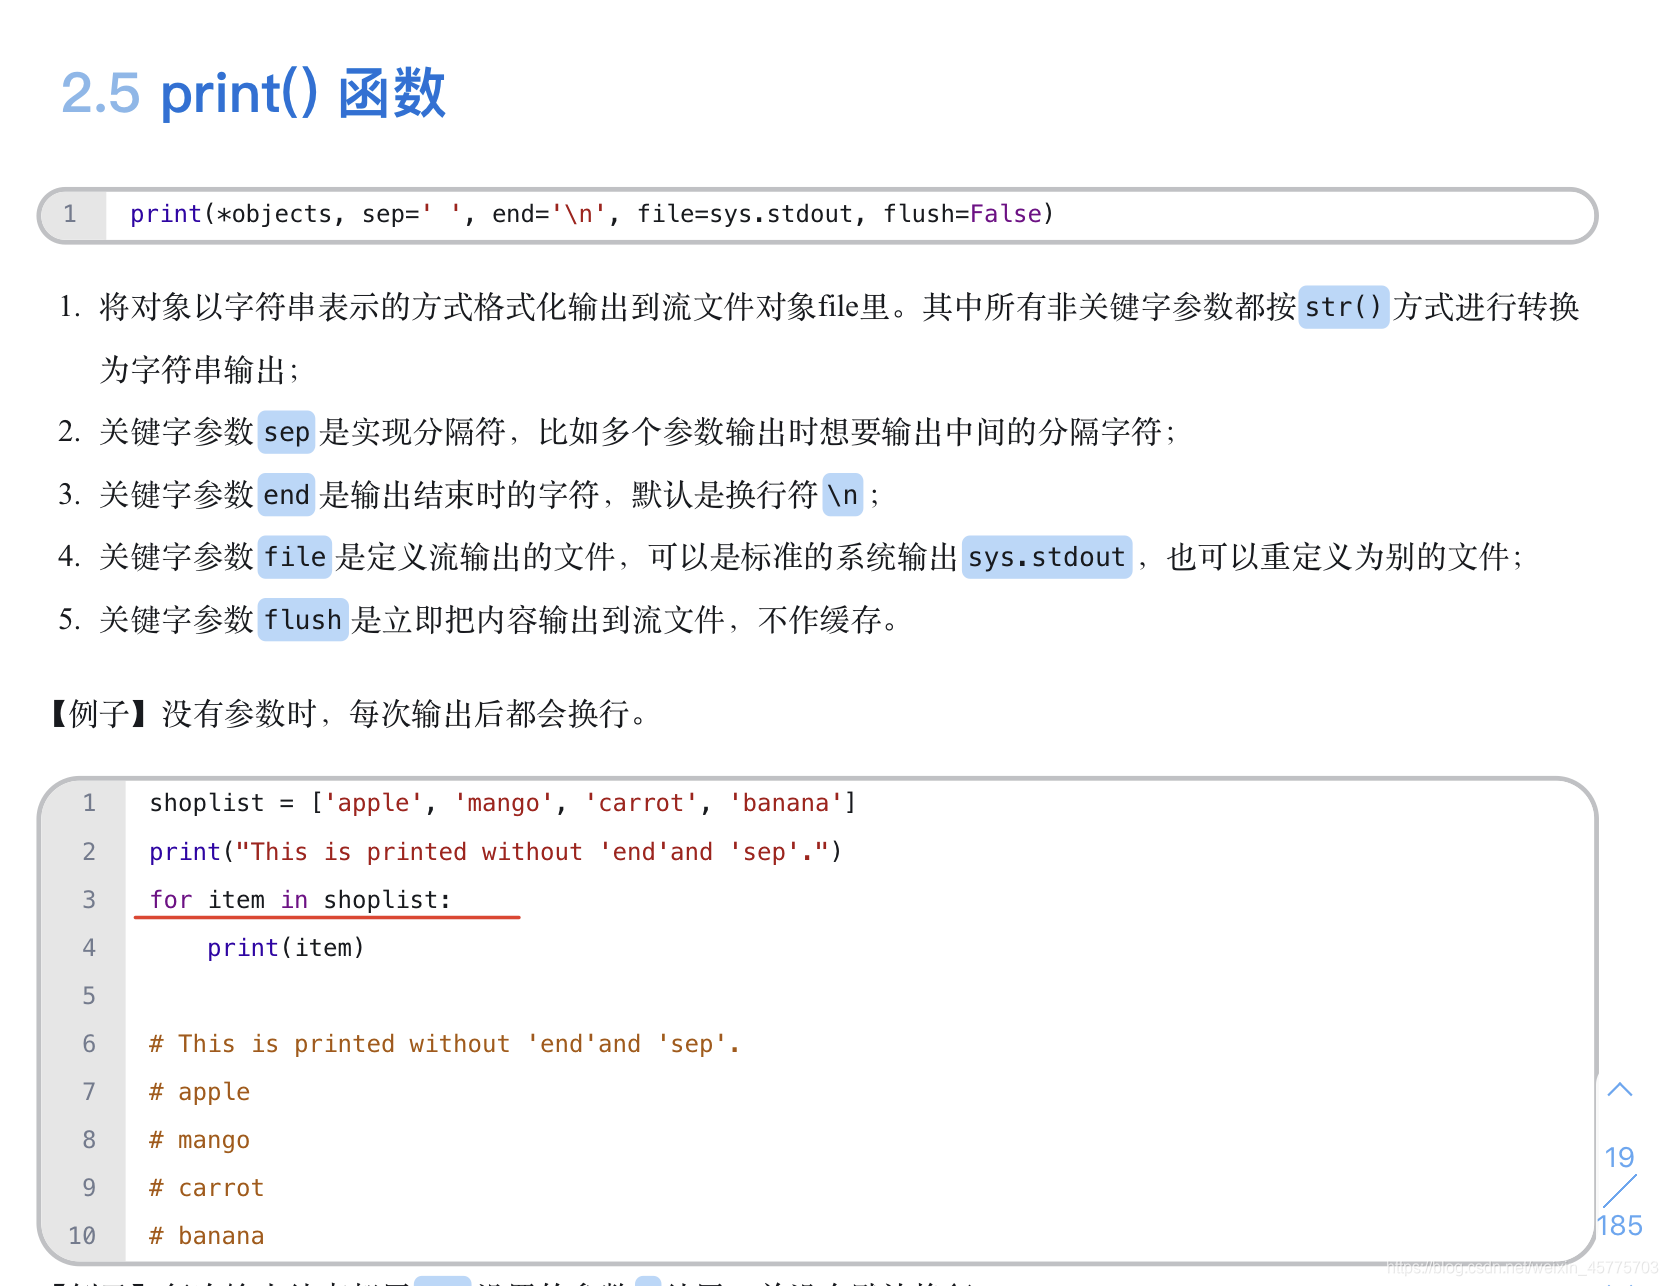1668x1286 pixels.
Task: Click the highlighted '\n' inline code
Action: point(843,495)
